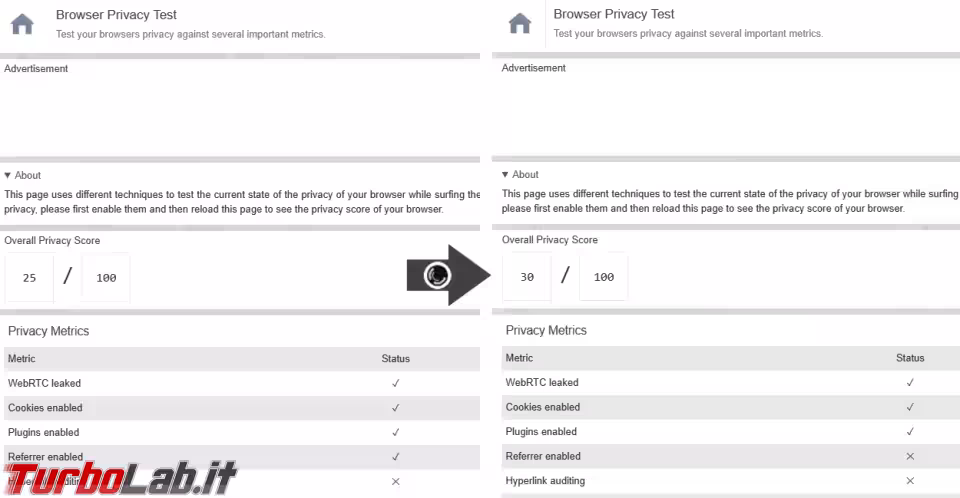Image resolution: width=960 pixels, height=498 pixels.
Task: Click the Metric column header in the right panel
Action: pos(519,358)
